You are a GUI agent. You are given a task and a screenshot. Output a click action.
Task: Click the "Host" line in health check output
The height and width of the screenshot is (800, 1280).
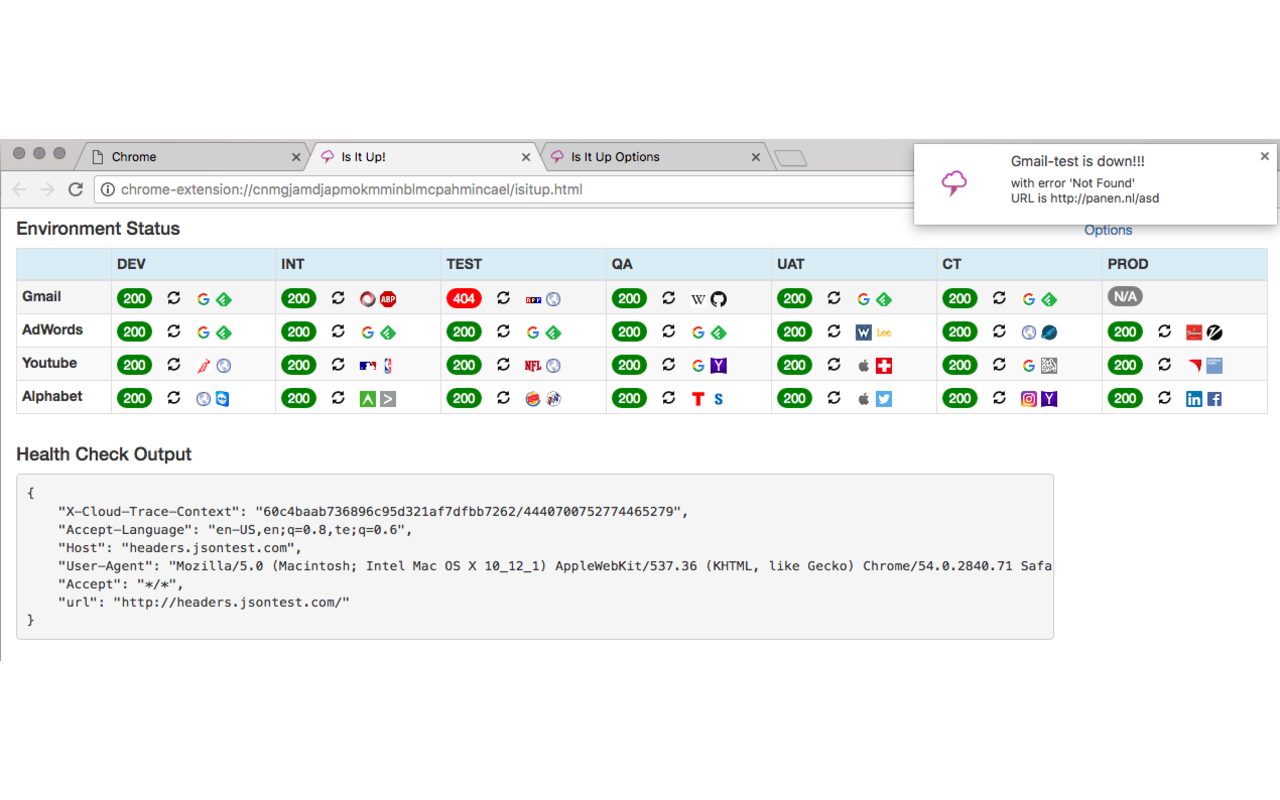pyautogui.click(x=180, y=548)
